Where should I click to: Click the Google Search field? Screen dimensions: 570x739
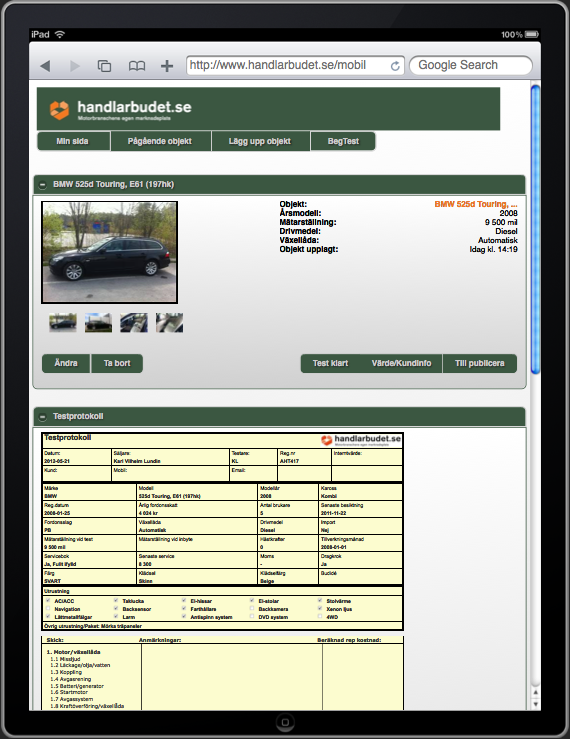471,65
